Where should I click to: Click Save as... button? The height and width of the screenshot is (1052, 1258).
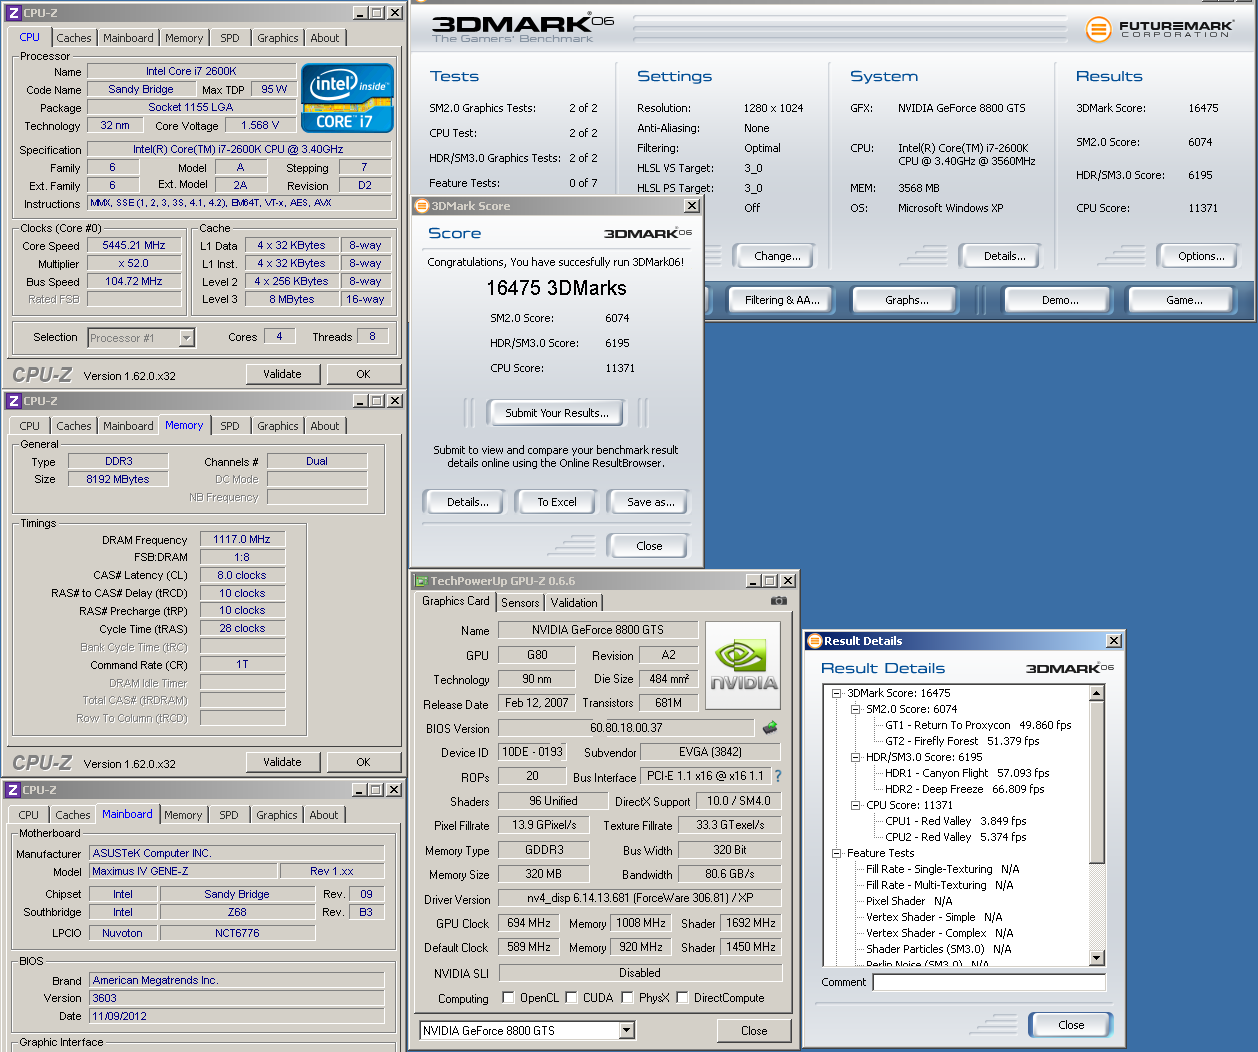point(651,502)
